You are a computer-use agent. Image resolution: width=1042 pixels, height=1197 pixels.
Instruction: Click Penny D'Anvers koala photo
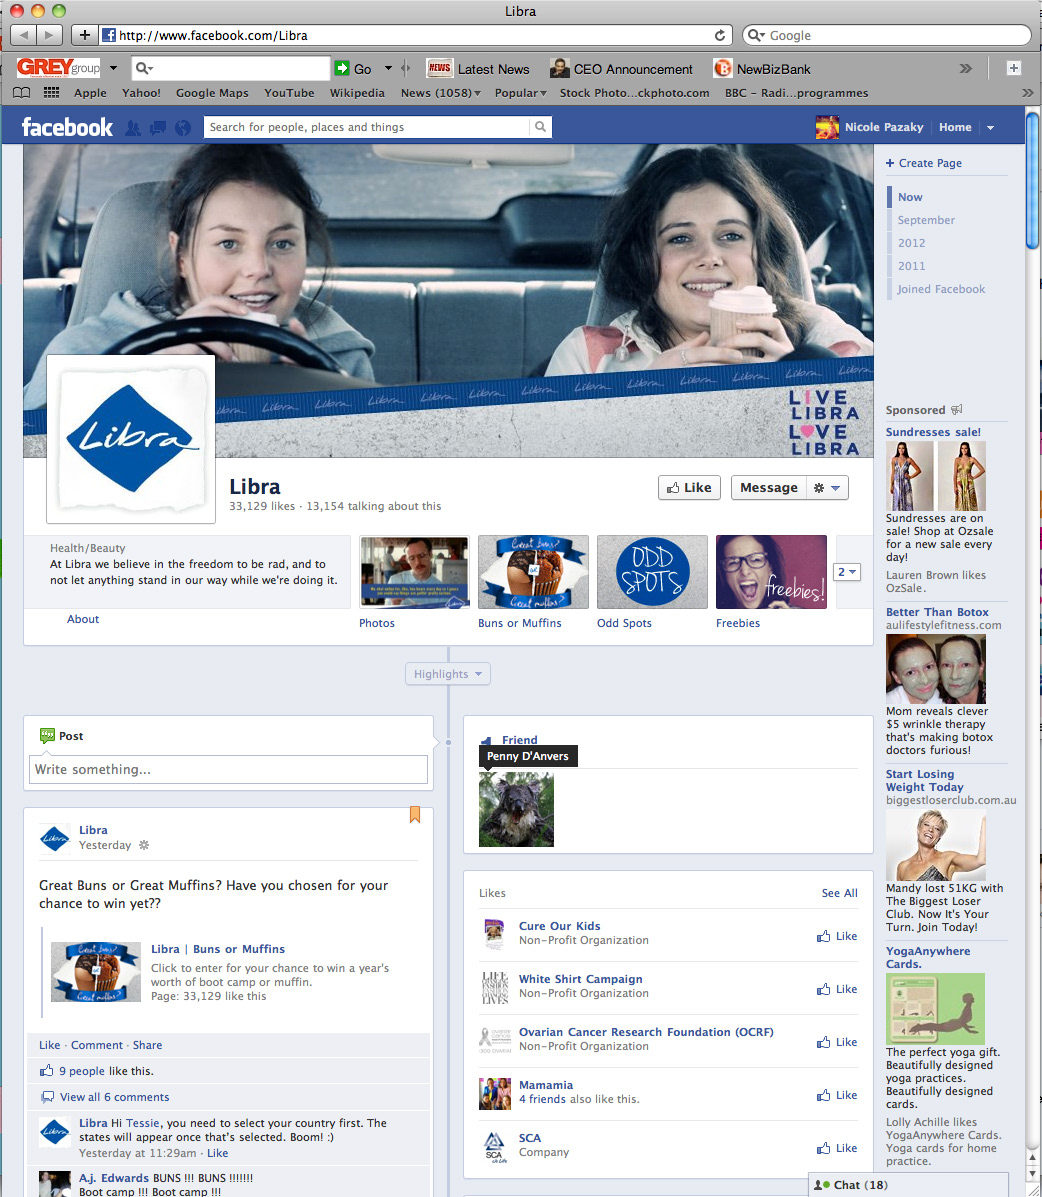coord(516,809)
